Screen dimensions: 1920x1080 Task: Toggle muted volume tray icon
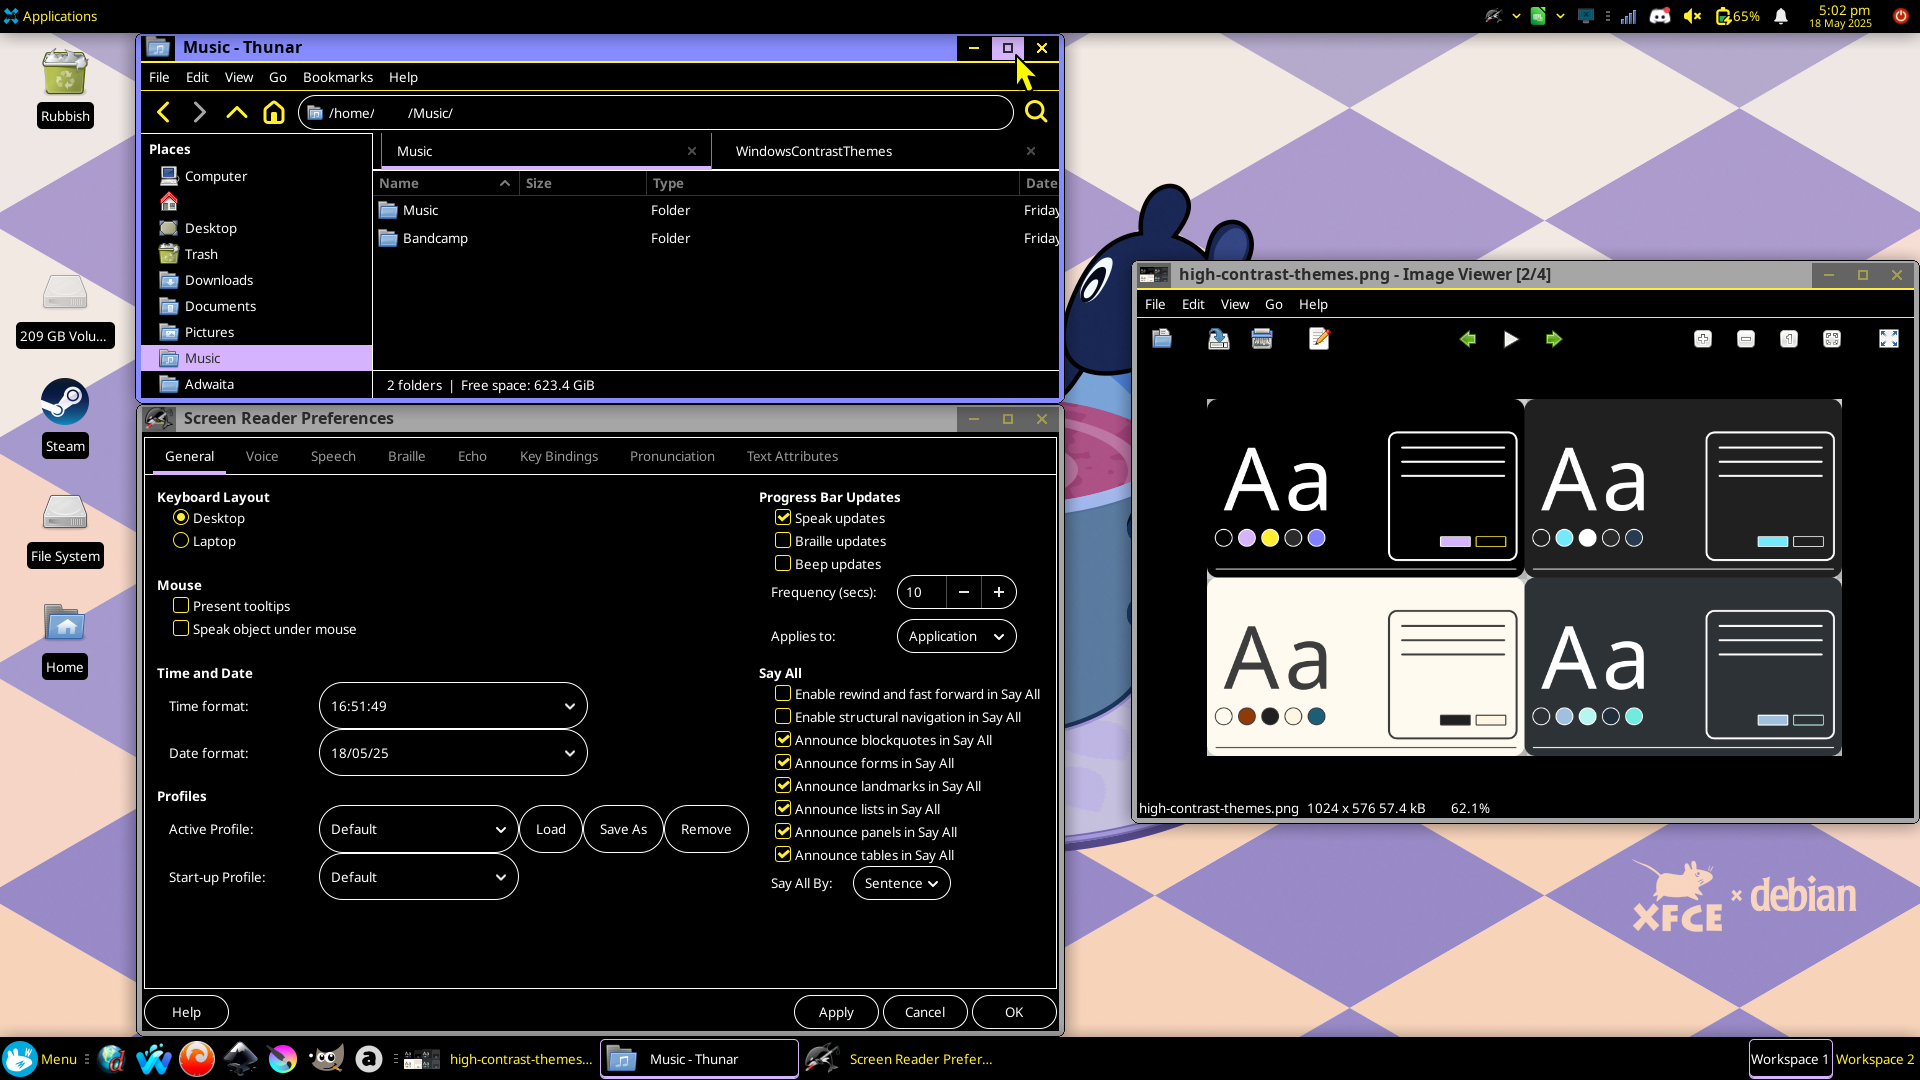tap(1692, 16)
